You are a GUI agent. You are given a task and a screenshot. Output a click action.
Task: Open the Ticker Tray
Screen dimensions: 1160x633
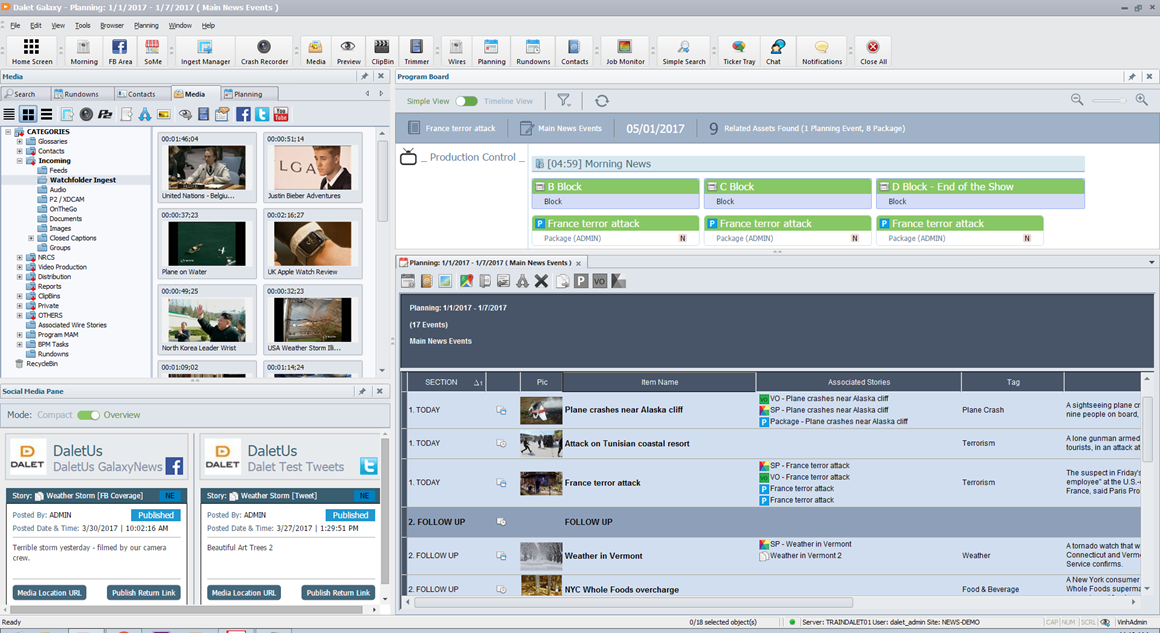[738, 51]
